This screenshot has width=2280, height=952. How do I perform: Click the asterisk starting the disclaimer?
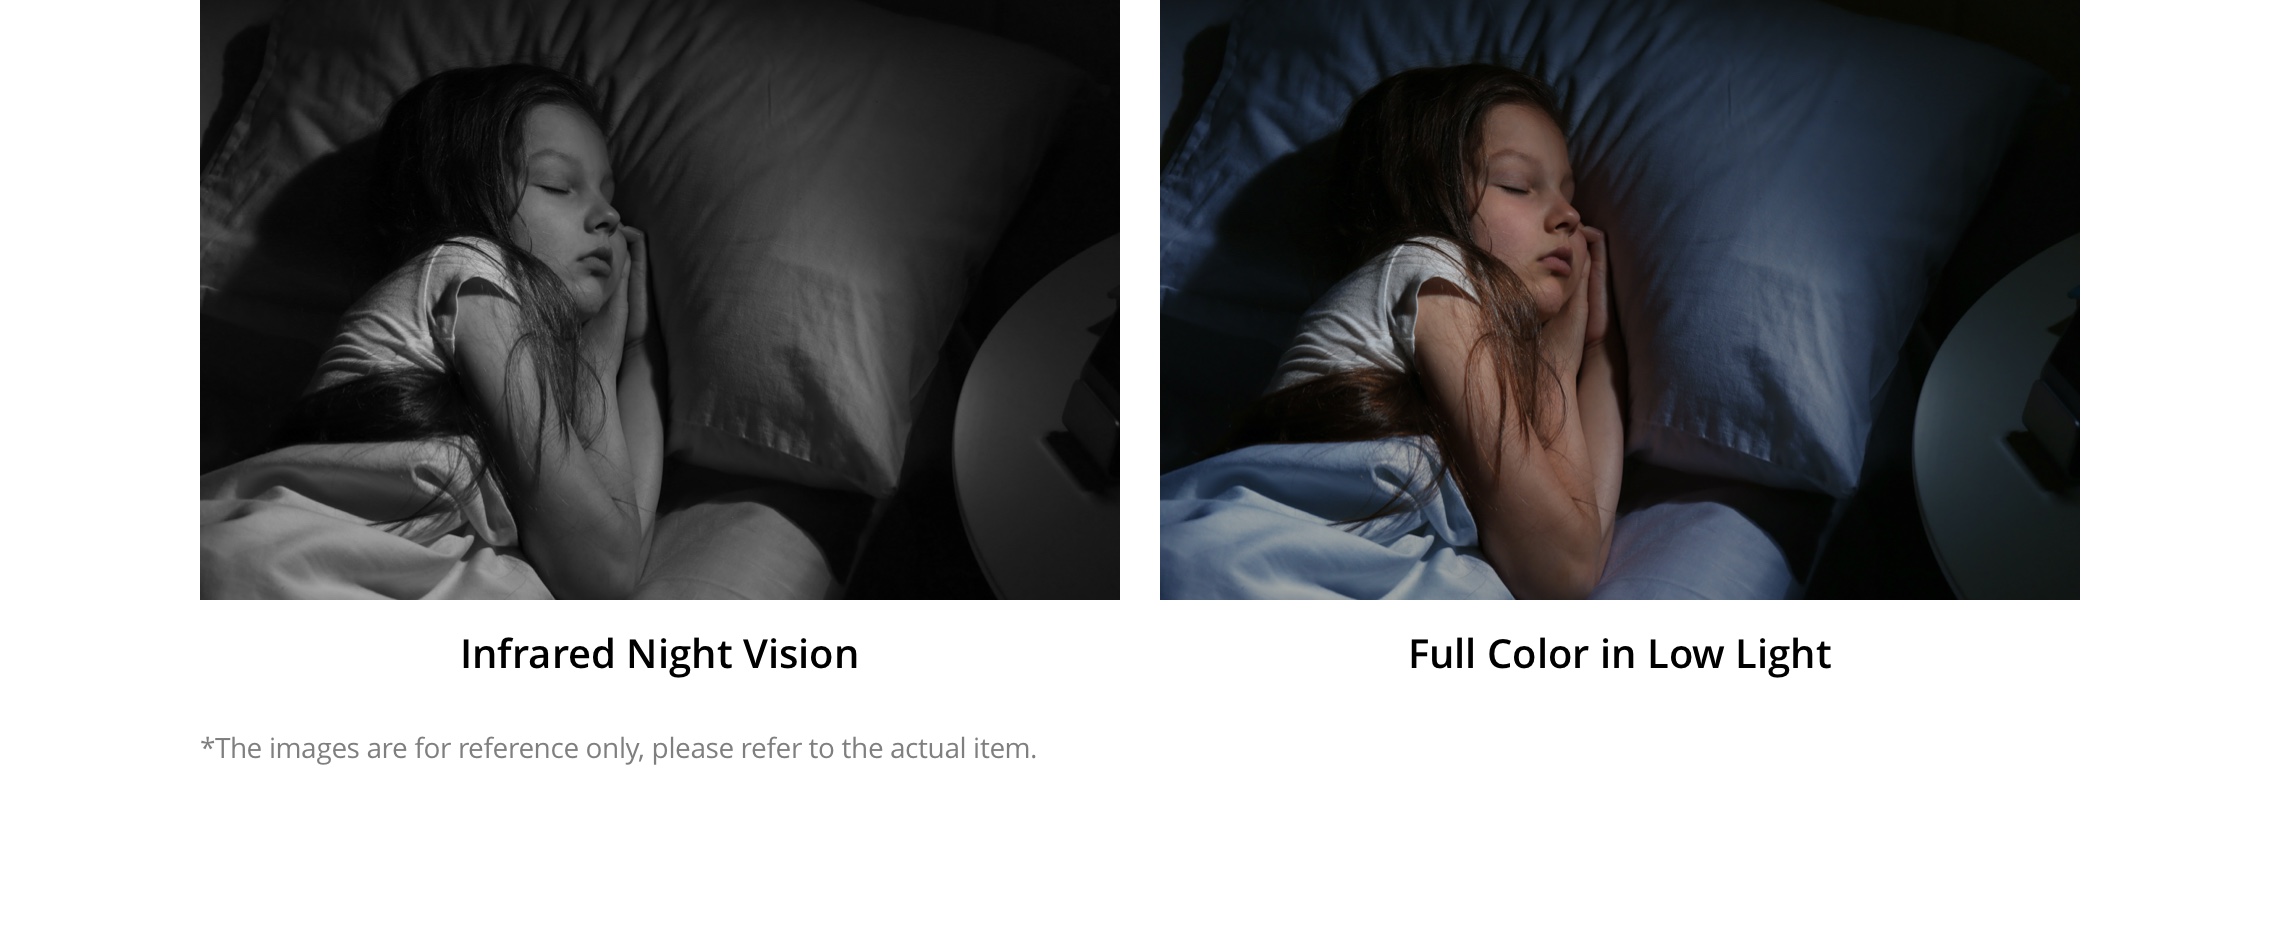tap(207, 744)
